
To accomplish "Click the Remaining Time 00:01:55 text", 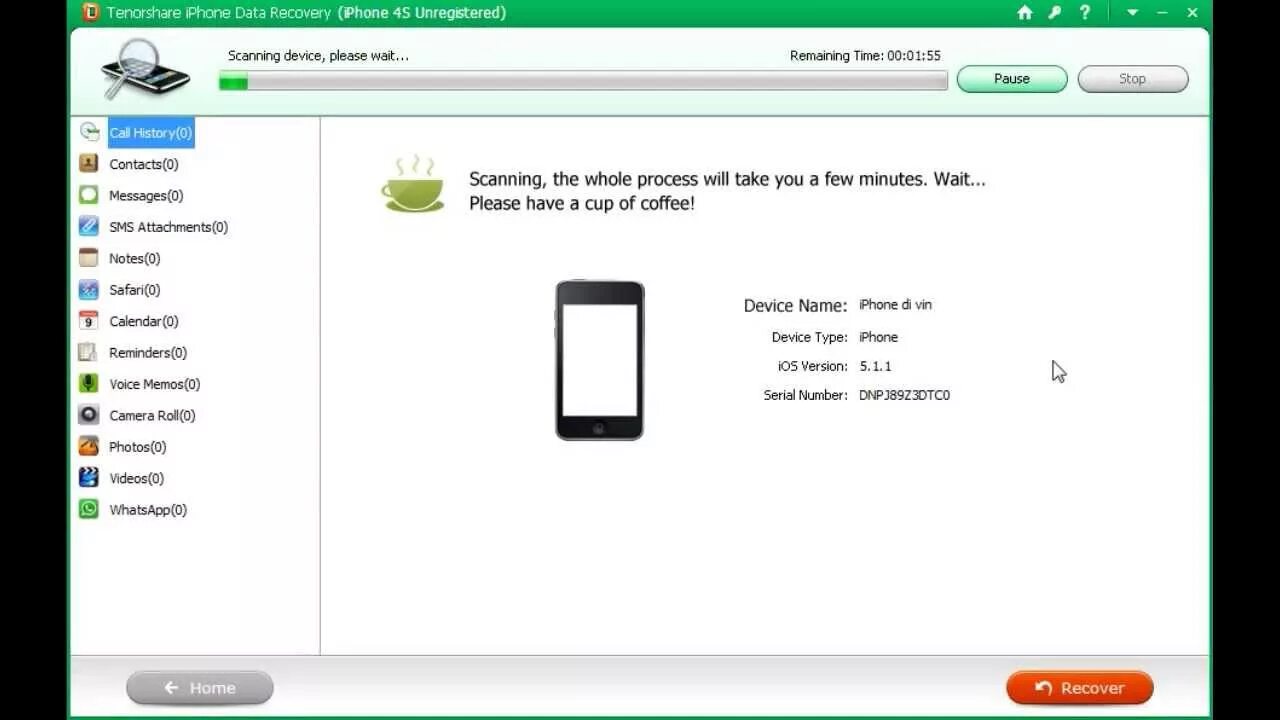I will click(x=865, y=56).
